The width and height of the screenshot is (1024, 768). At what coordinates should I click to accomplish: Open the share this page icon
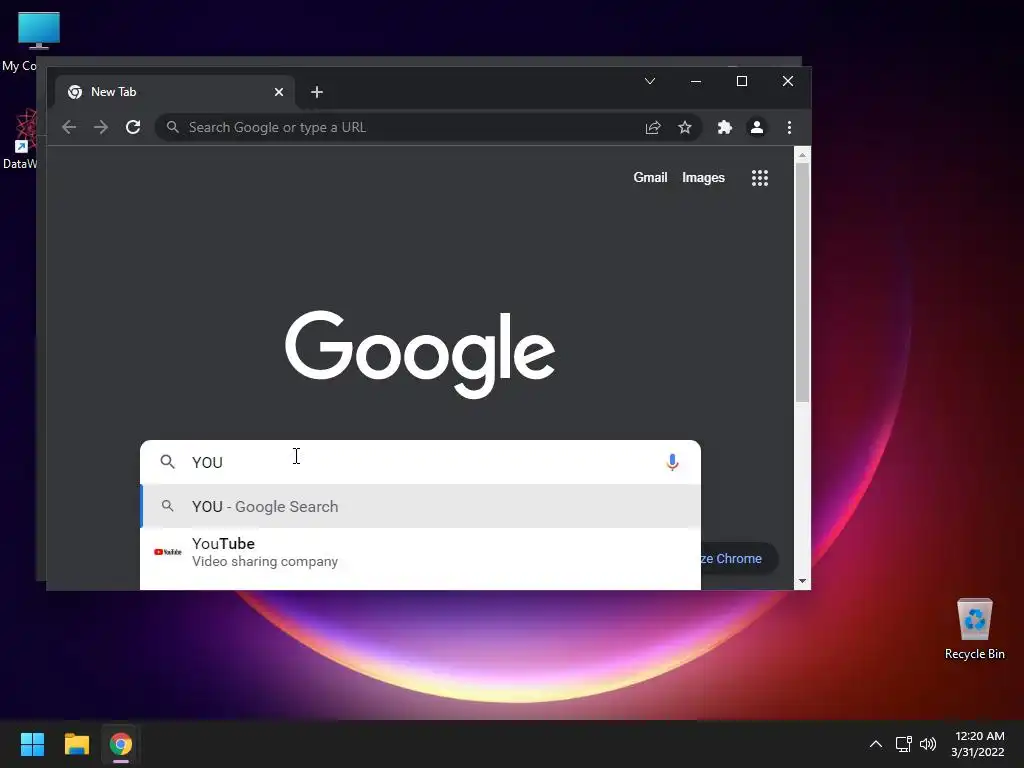(x=653, y=127)
